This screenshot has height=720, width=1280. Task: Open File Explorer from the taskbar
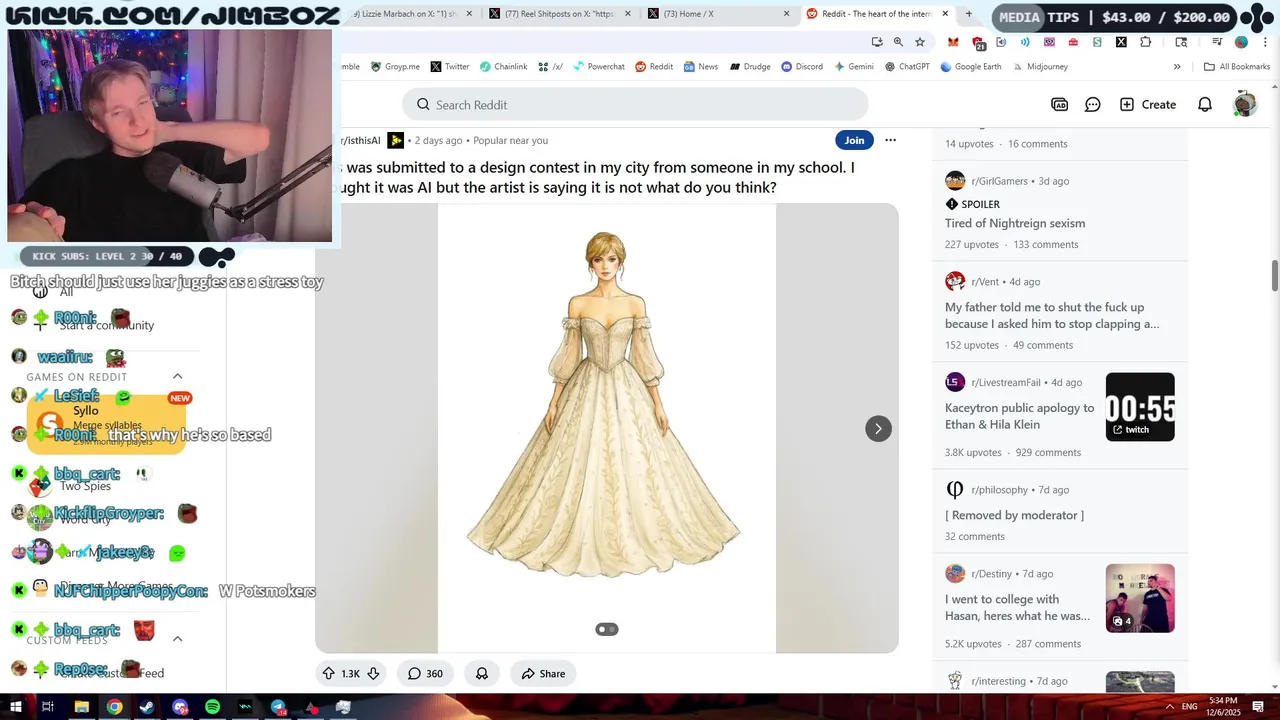(82, 707)
